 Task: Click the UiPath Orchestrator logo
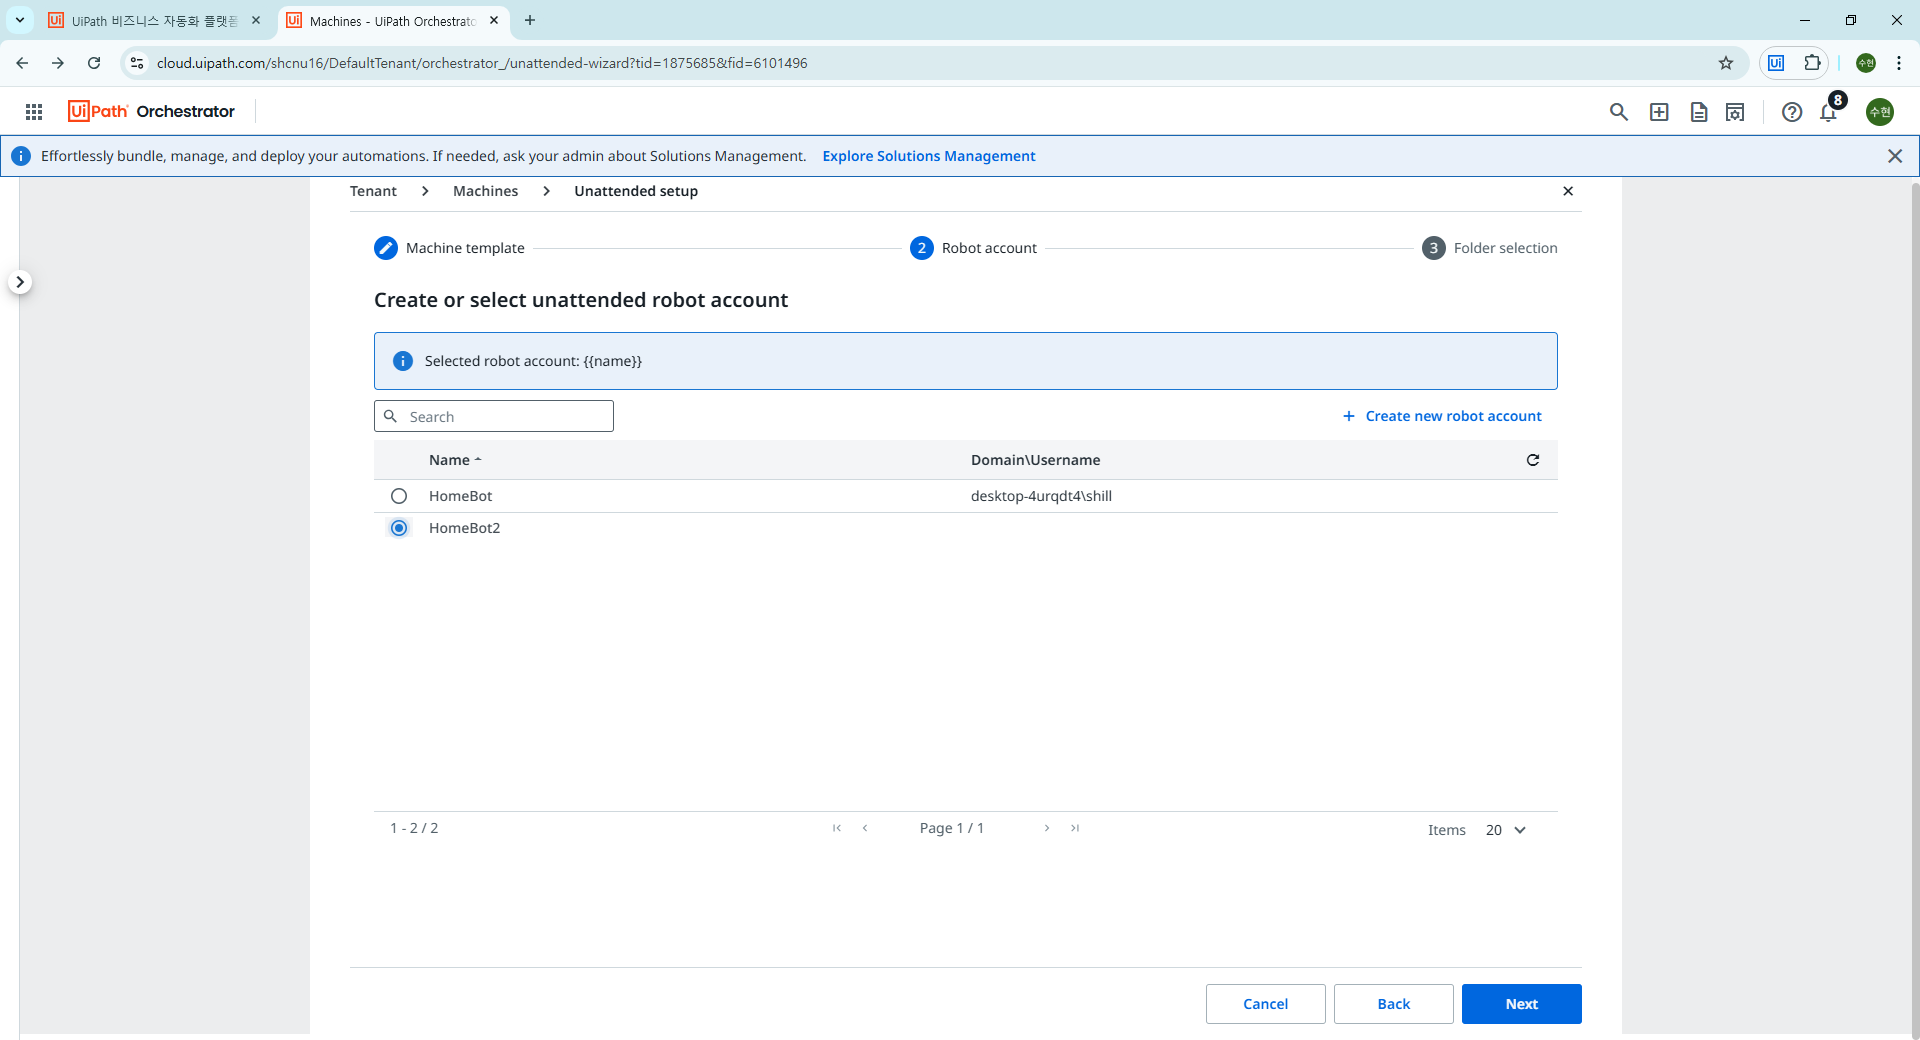tap(151, 111)
